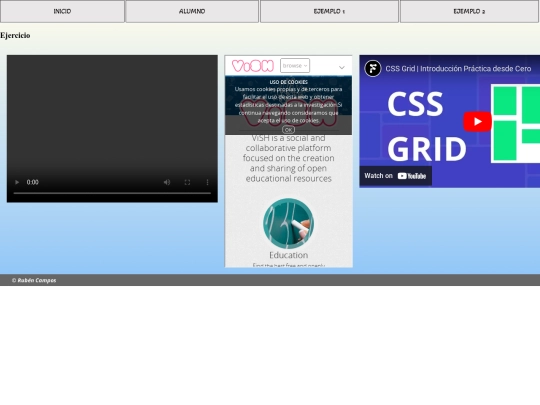Click the YouTube channel avatar icon

[x=373, y=69]
